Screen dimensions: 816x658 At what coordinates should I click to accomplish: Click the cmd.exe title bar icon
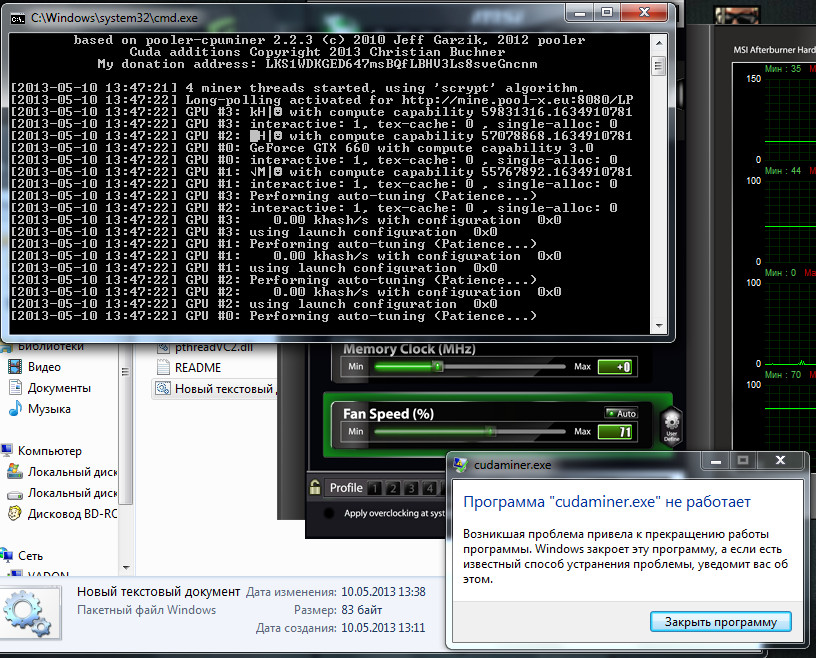(x=18, y=19)
